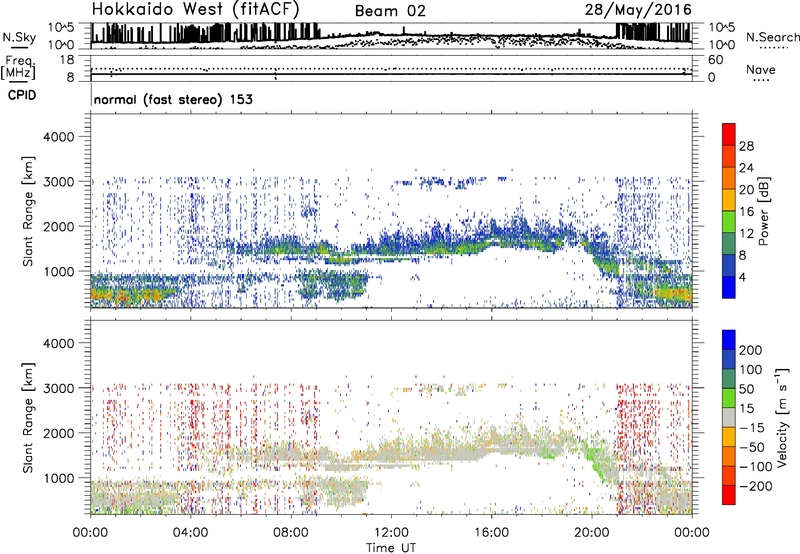The width and height of the screenshot is (800, 554).
Task: Click the "08:00" time tick label
Action: point(291,533)
